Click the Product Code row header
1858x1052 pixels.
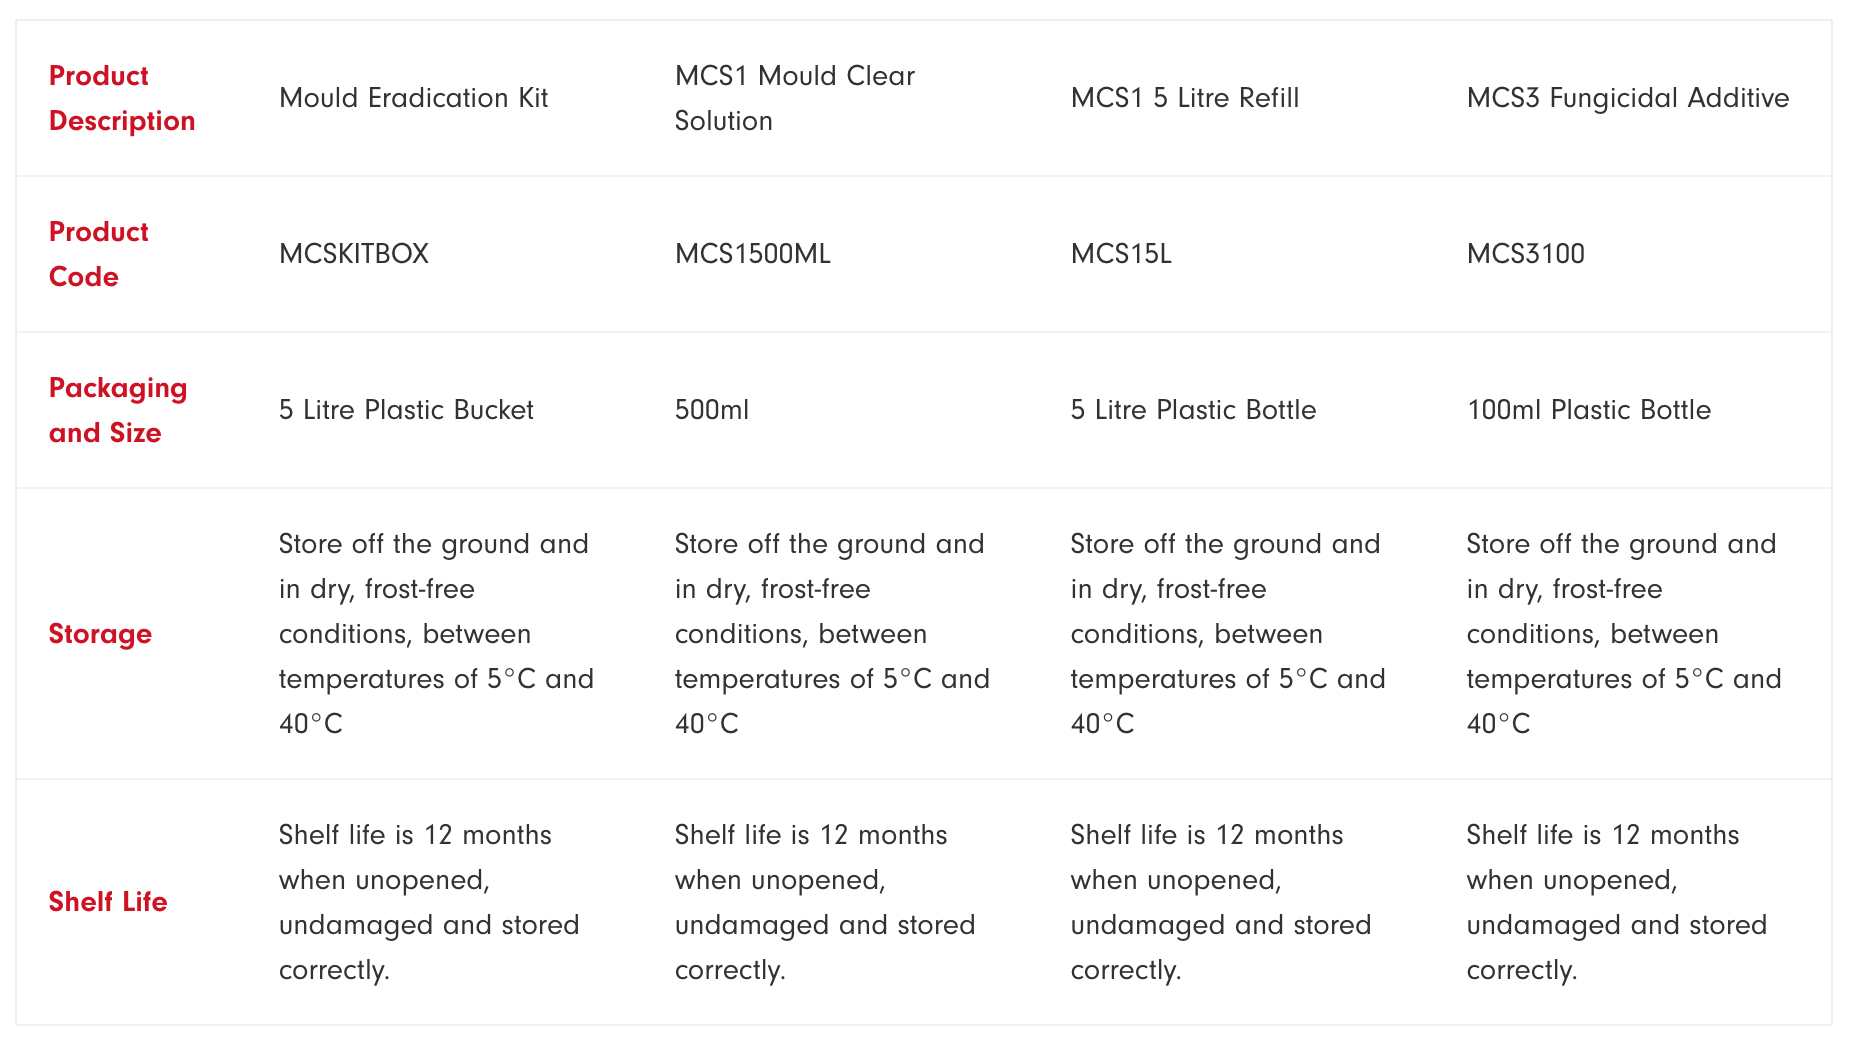pyautogui.click(x=98, y=254)
